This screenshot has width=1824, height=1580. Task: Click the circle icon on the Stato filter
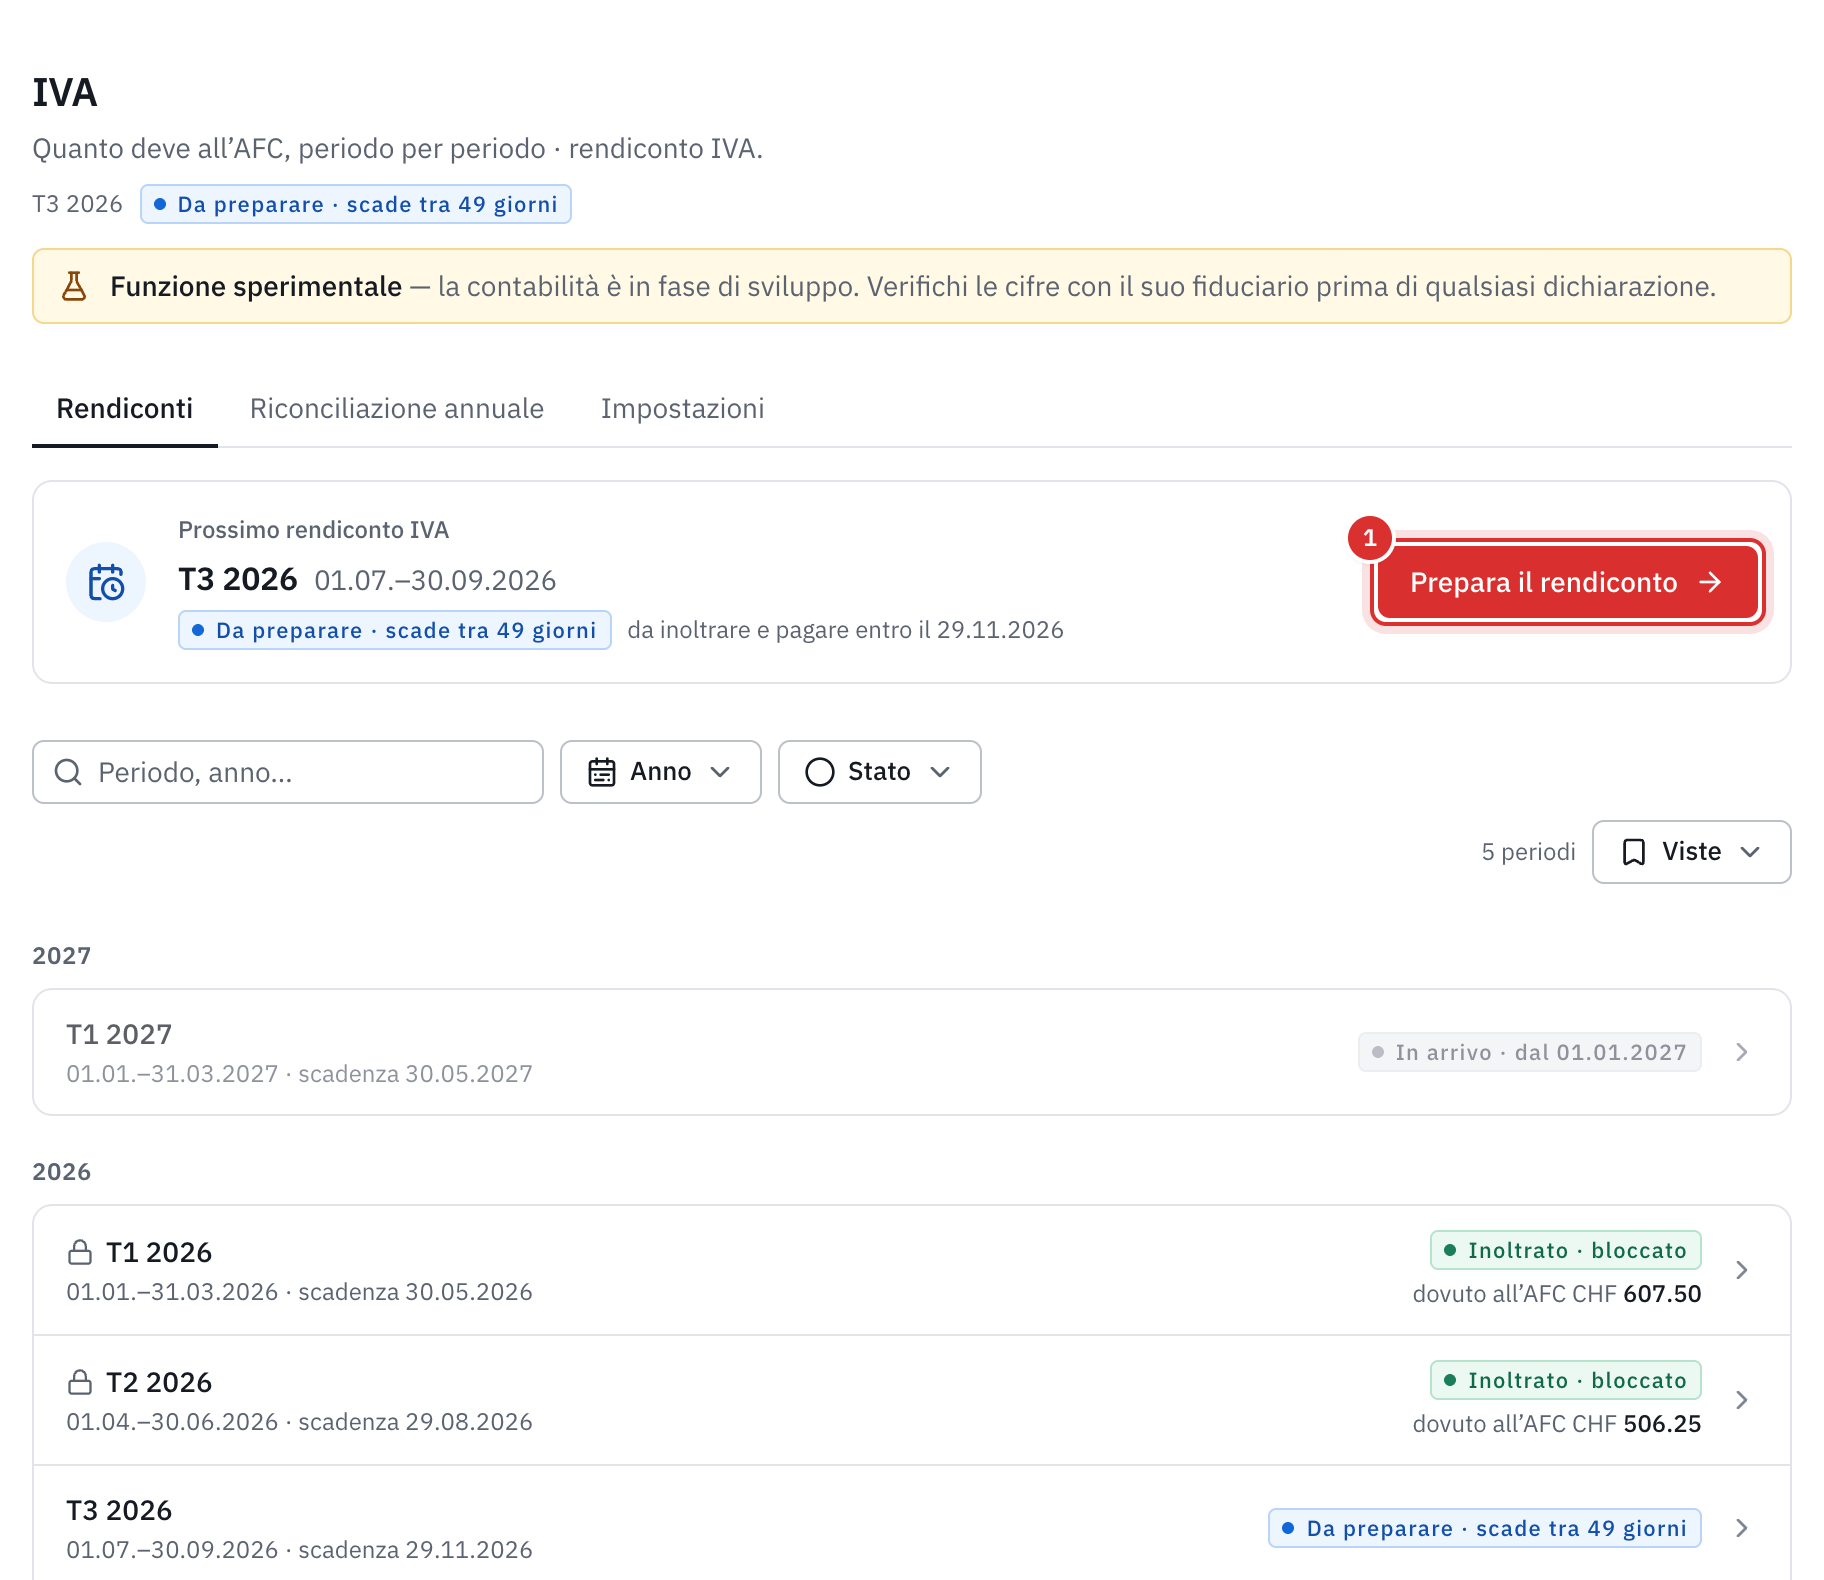820,772
